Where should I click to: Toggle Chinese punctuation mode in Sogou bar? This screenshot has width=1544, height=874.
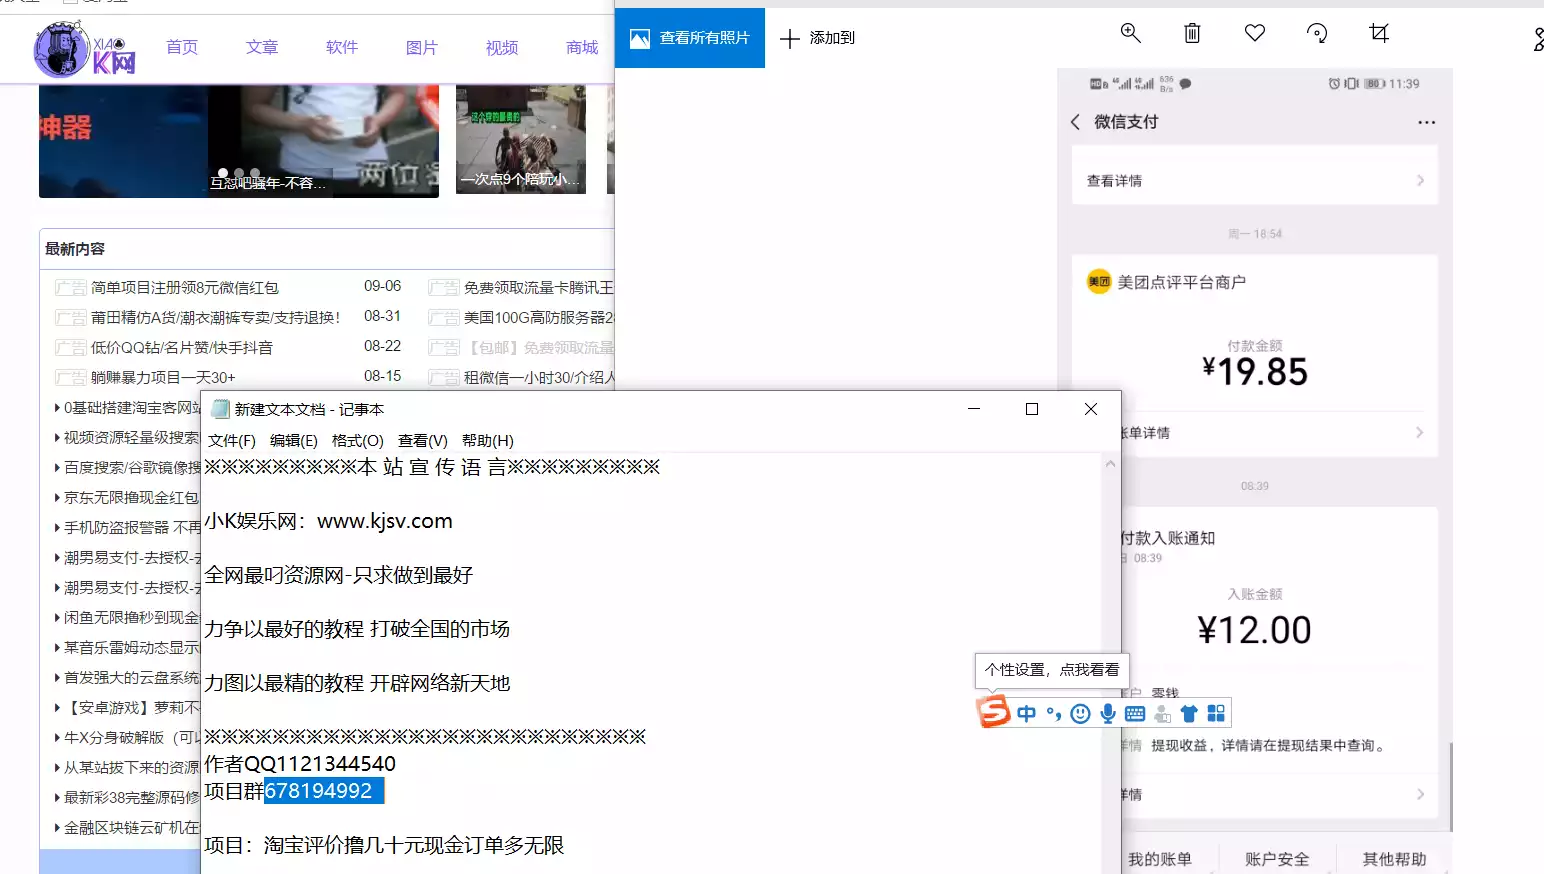(x=1053, y=713)
